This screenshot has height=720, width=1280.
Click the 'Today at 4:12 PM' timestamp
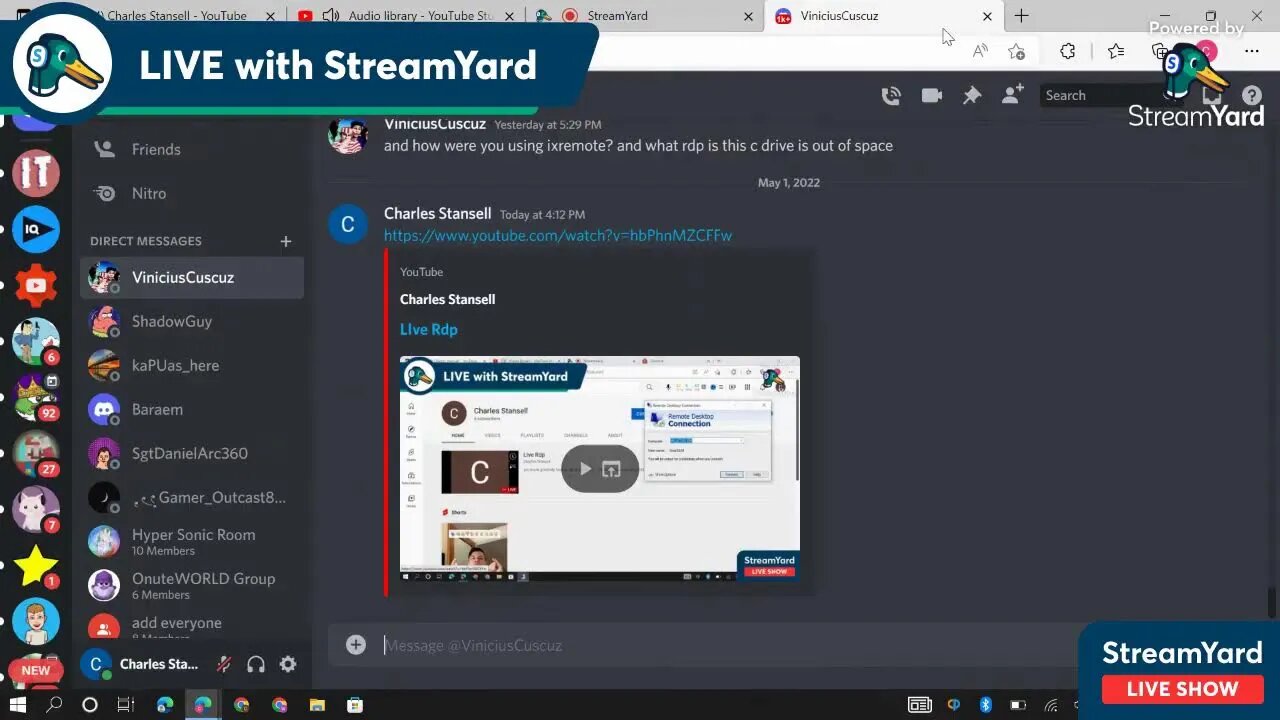[x=542, y=215]
